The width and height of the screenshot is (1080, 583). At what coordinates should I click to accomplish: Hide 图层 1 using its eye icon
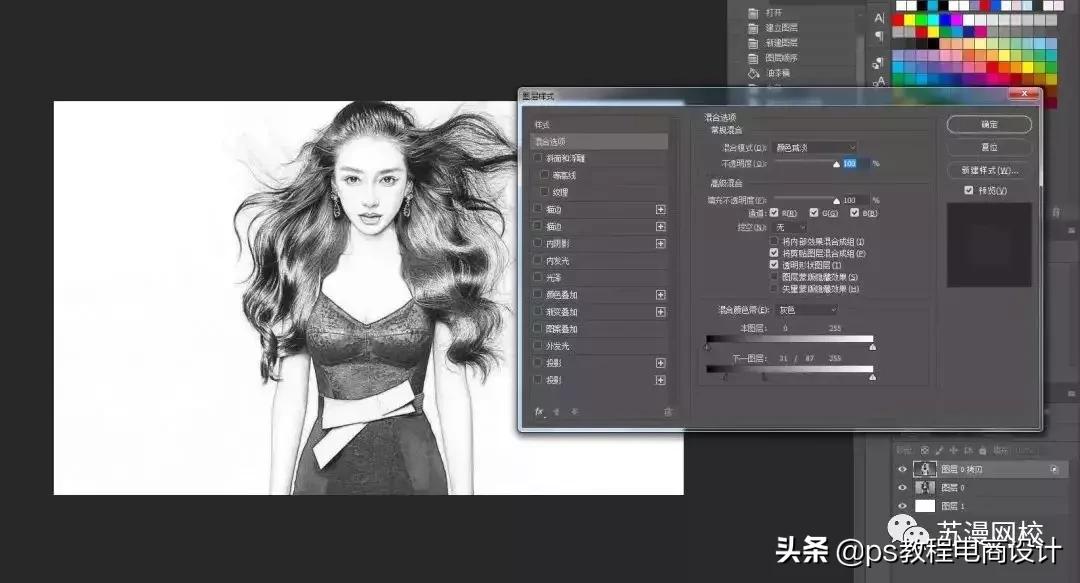tap(901, 506)
